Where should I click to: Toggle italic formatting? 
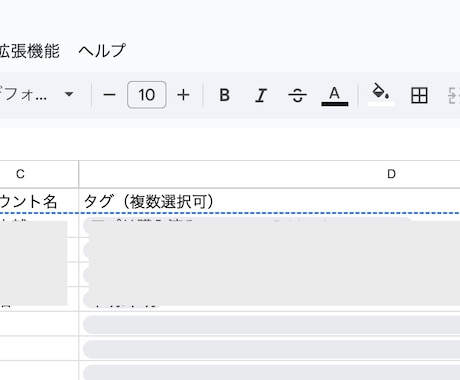[261, 95]
